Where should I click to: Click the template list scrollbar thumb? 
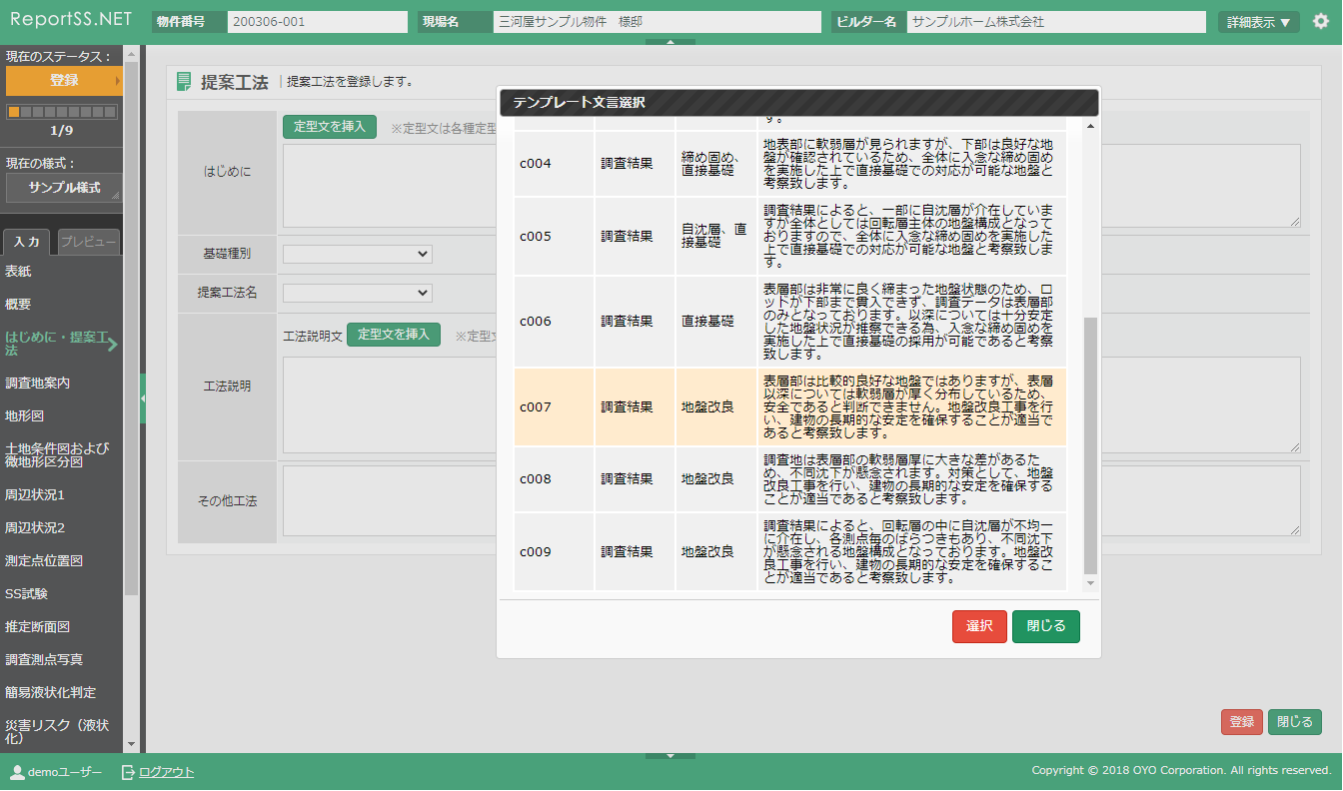point(1090,446)
